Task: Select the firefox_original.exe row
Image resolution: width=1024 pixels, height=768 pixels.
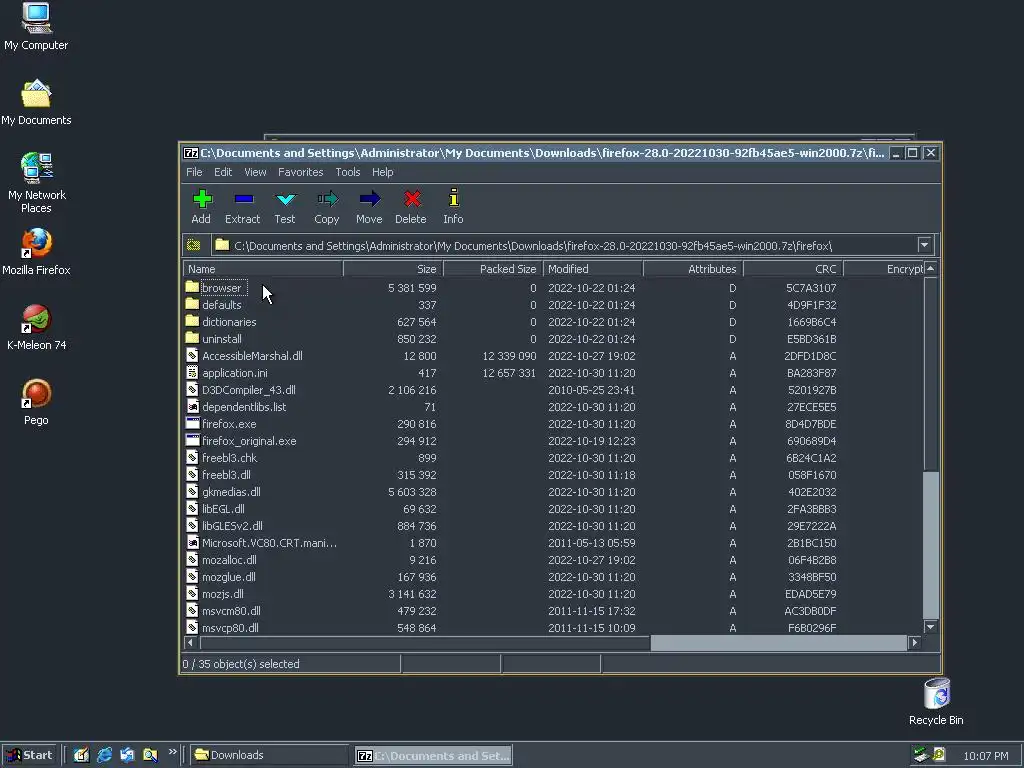Action: point(553,441)
